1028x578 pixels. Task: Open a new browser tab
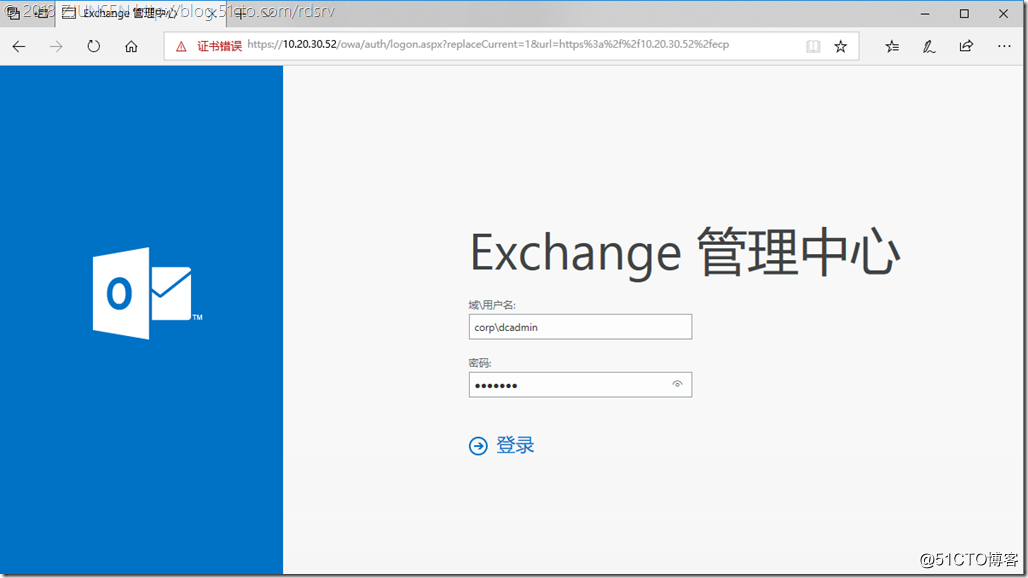(241, 13)
